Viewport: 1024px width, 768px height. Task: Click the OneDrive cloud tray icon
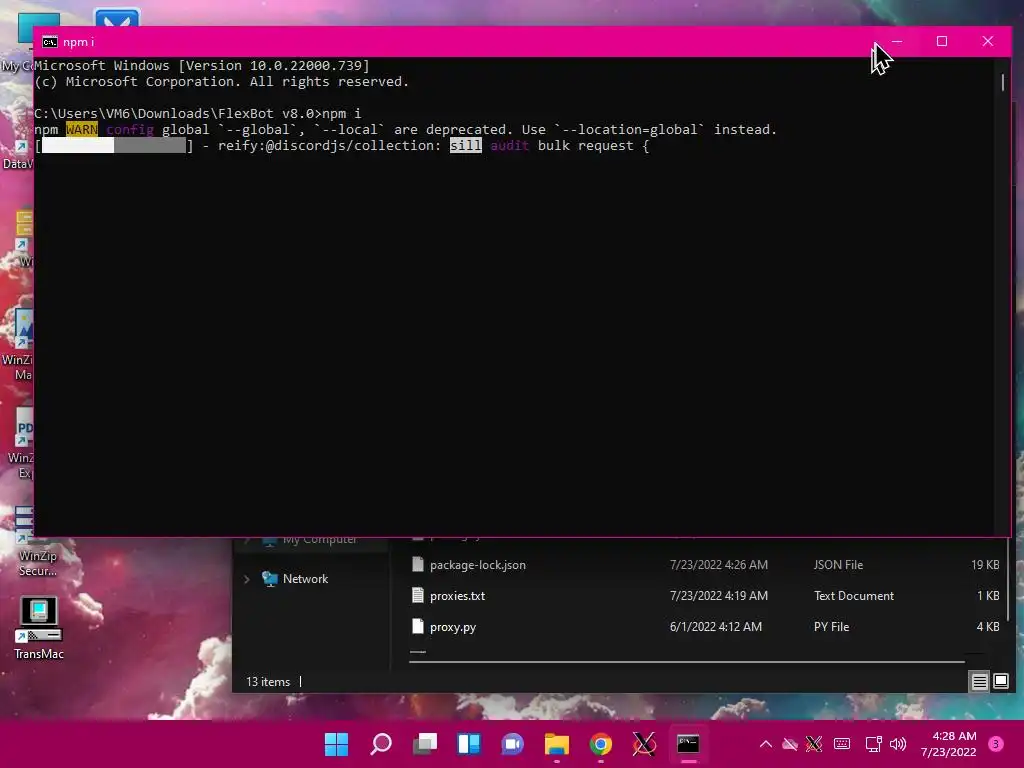(x=790, y=744)
